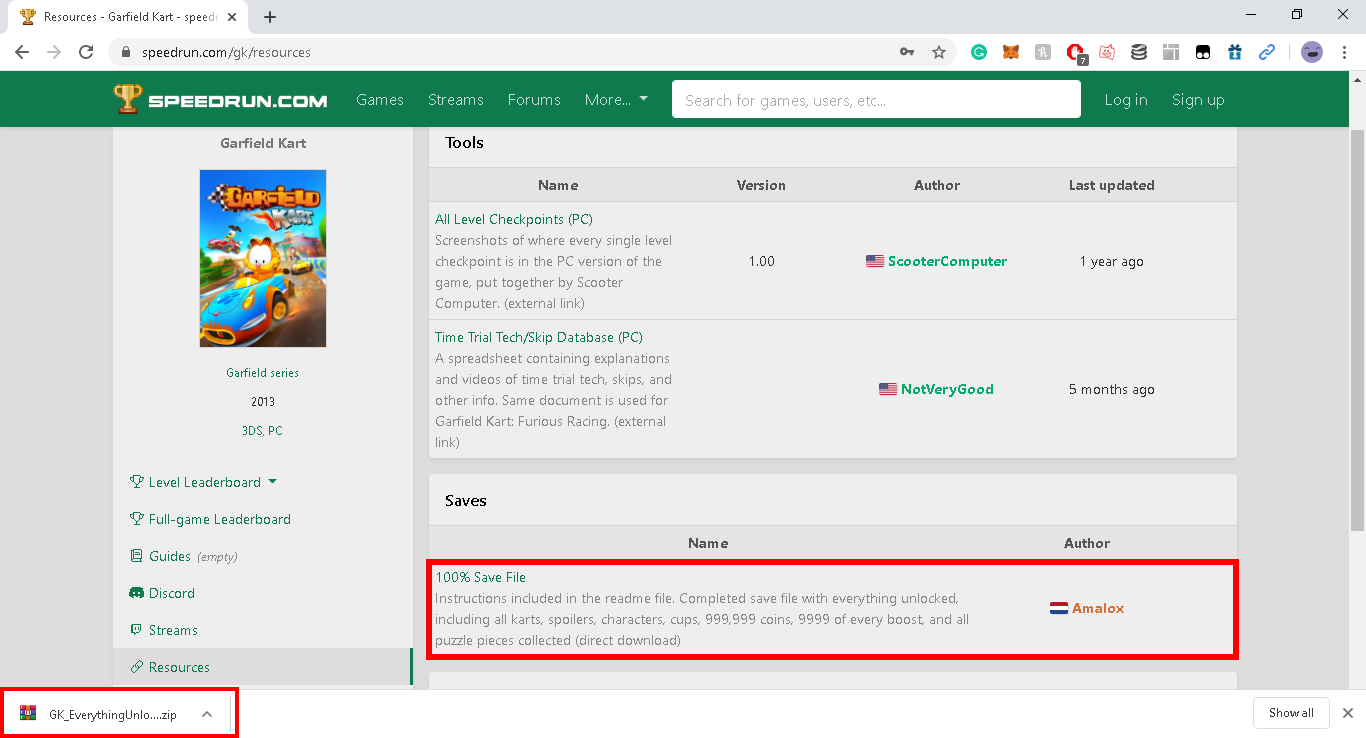Image resolution: width=1366 pixels, height=738 pixels.
Task: Bookmark this page with the star icon
Action: coord(939,52)
